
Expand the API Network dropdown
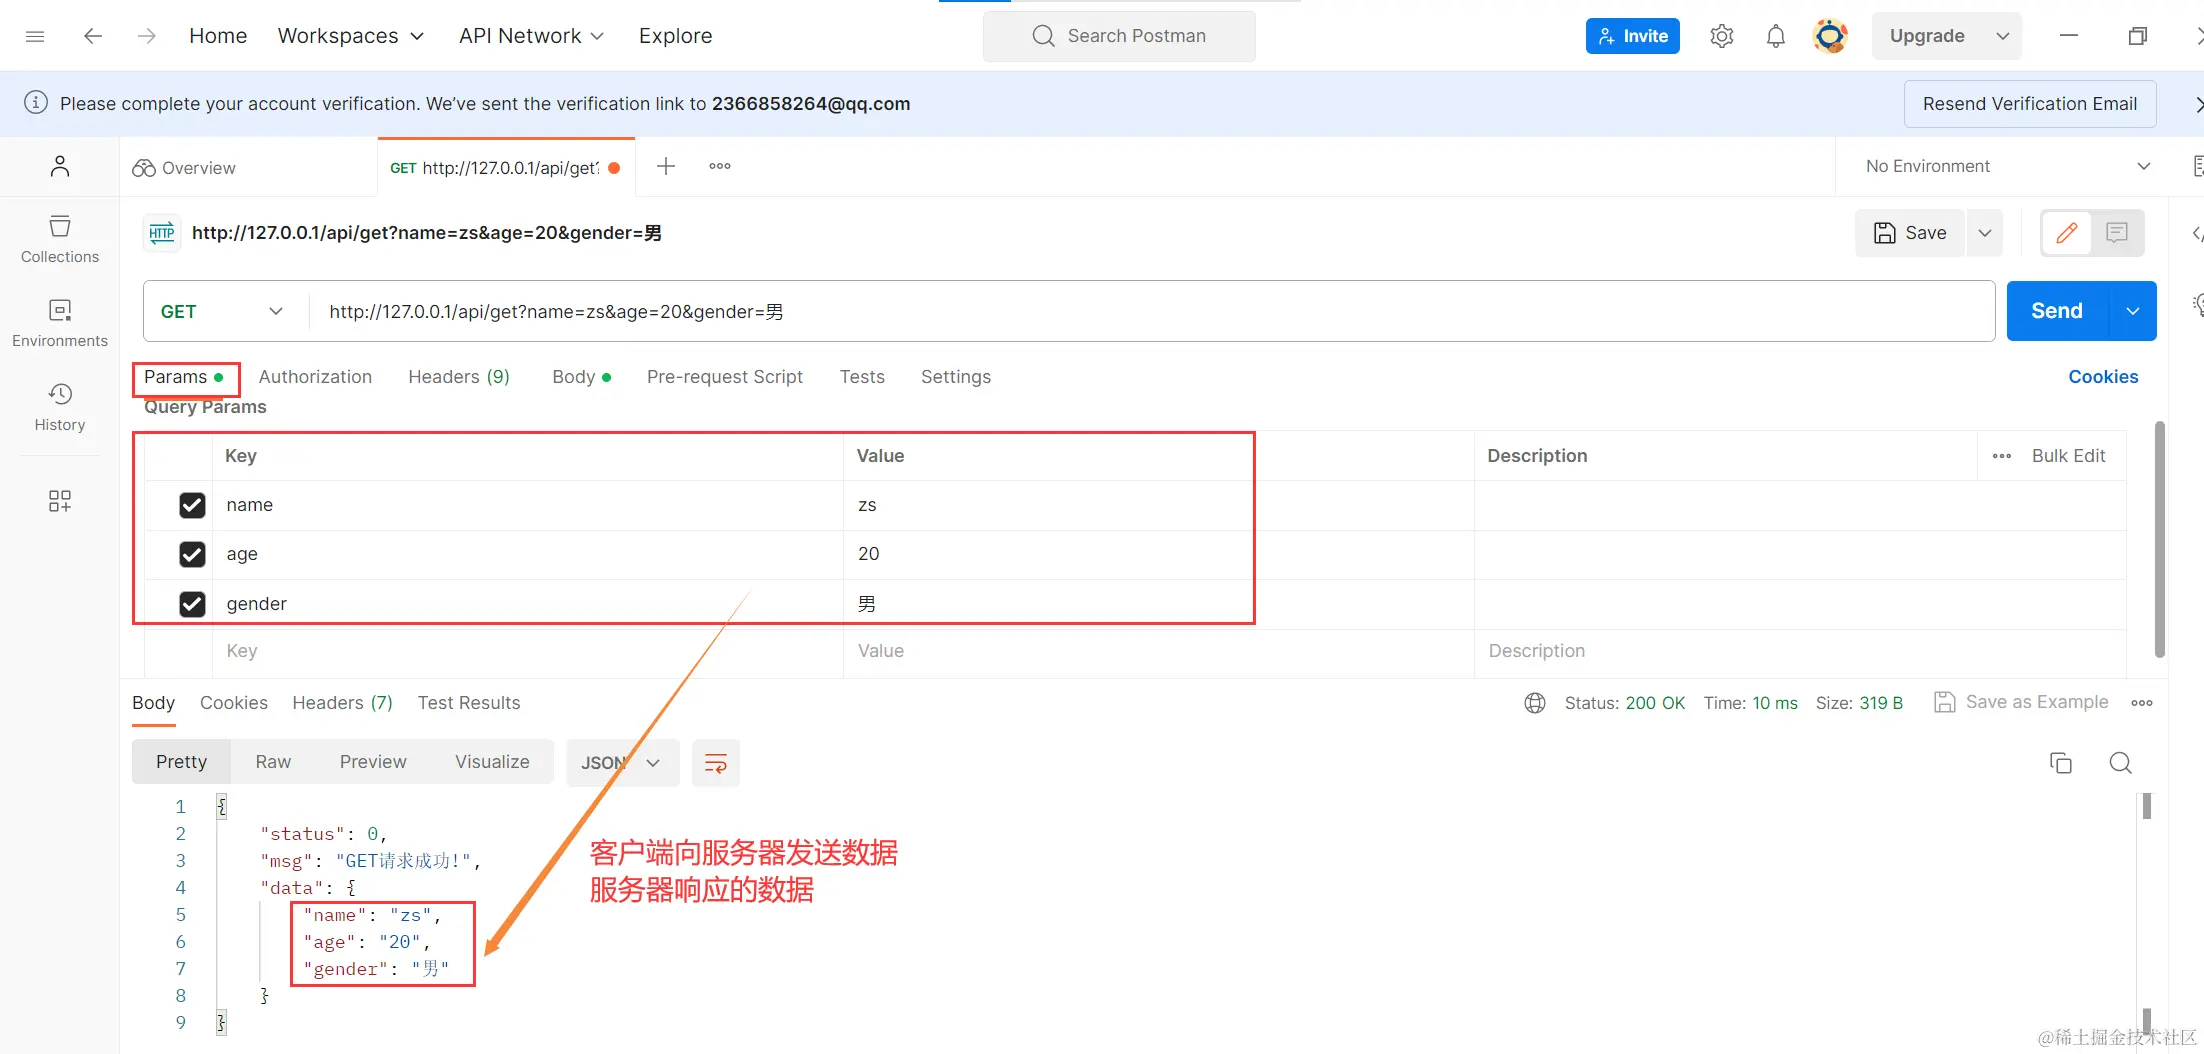pyautogui.click(x=532, y=36)
